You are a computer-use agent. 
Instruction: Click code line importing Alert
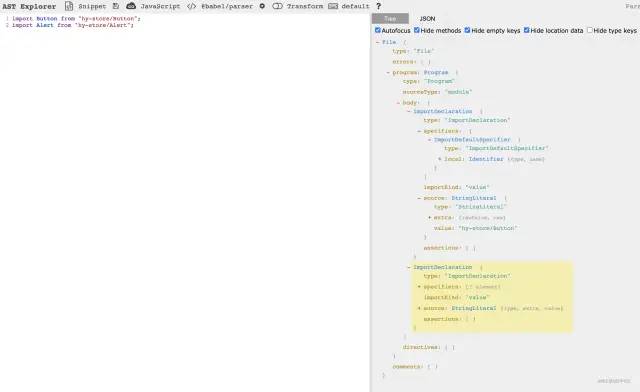pos(73,25)
